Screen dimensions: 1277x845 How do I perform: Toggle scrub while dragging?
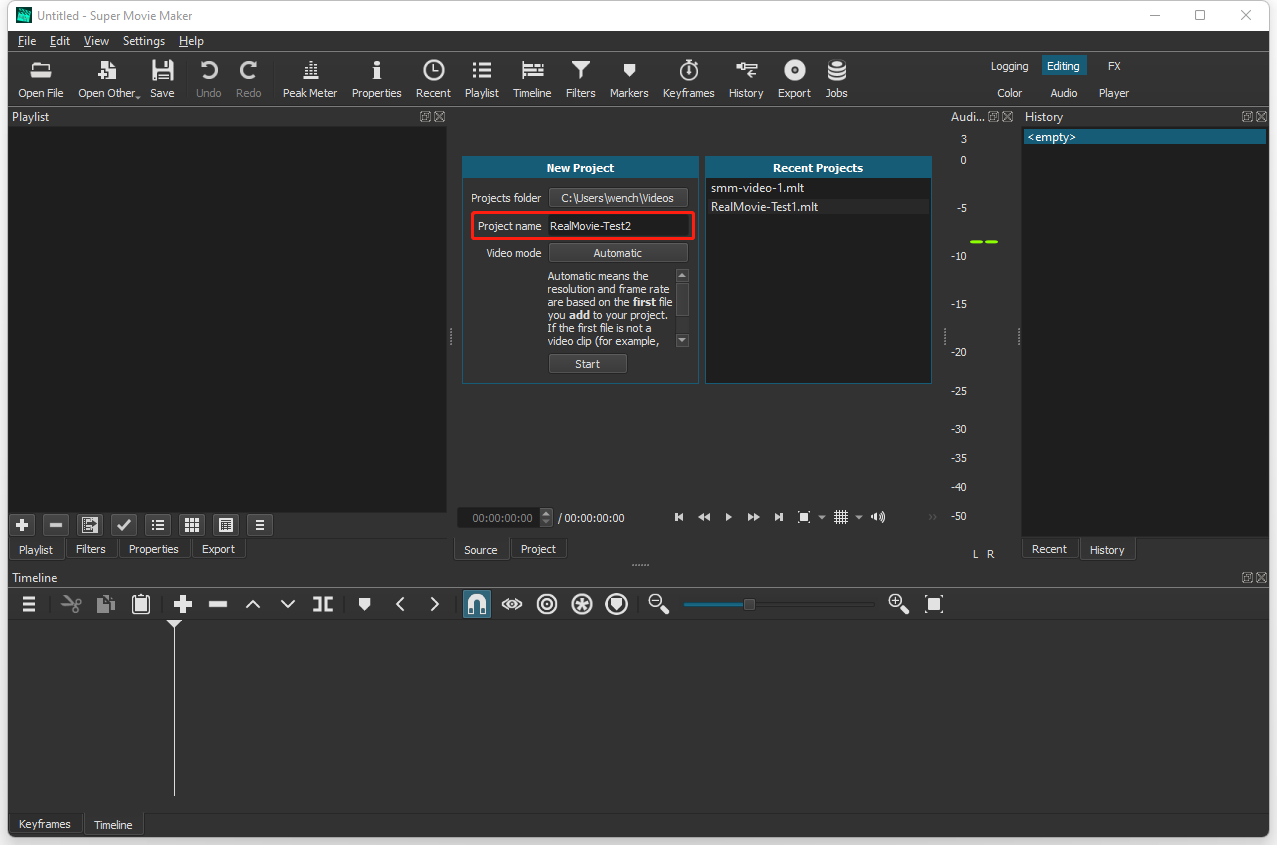pyautogui.click(x=512, y=603)
